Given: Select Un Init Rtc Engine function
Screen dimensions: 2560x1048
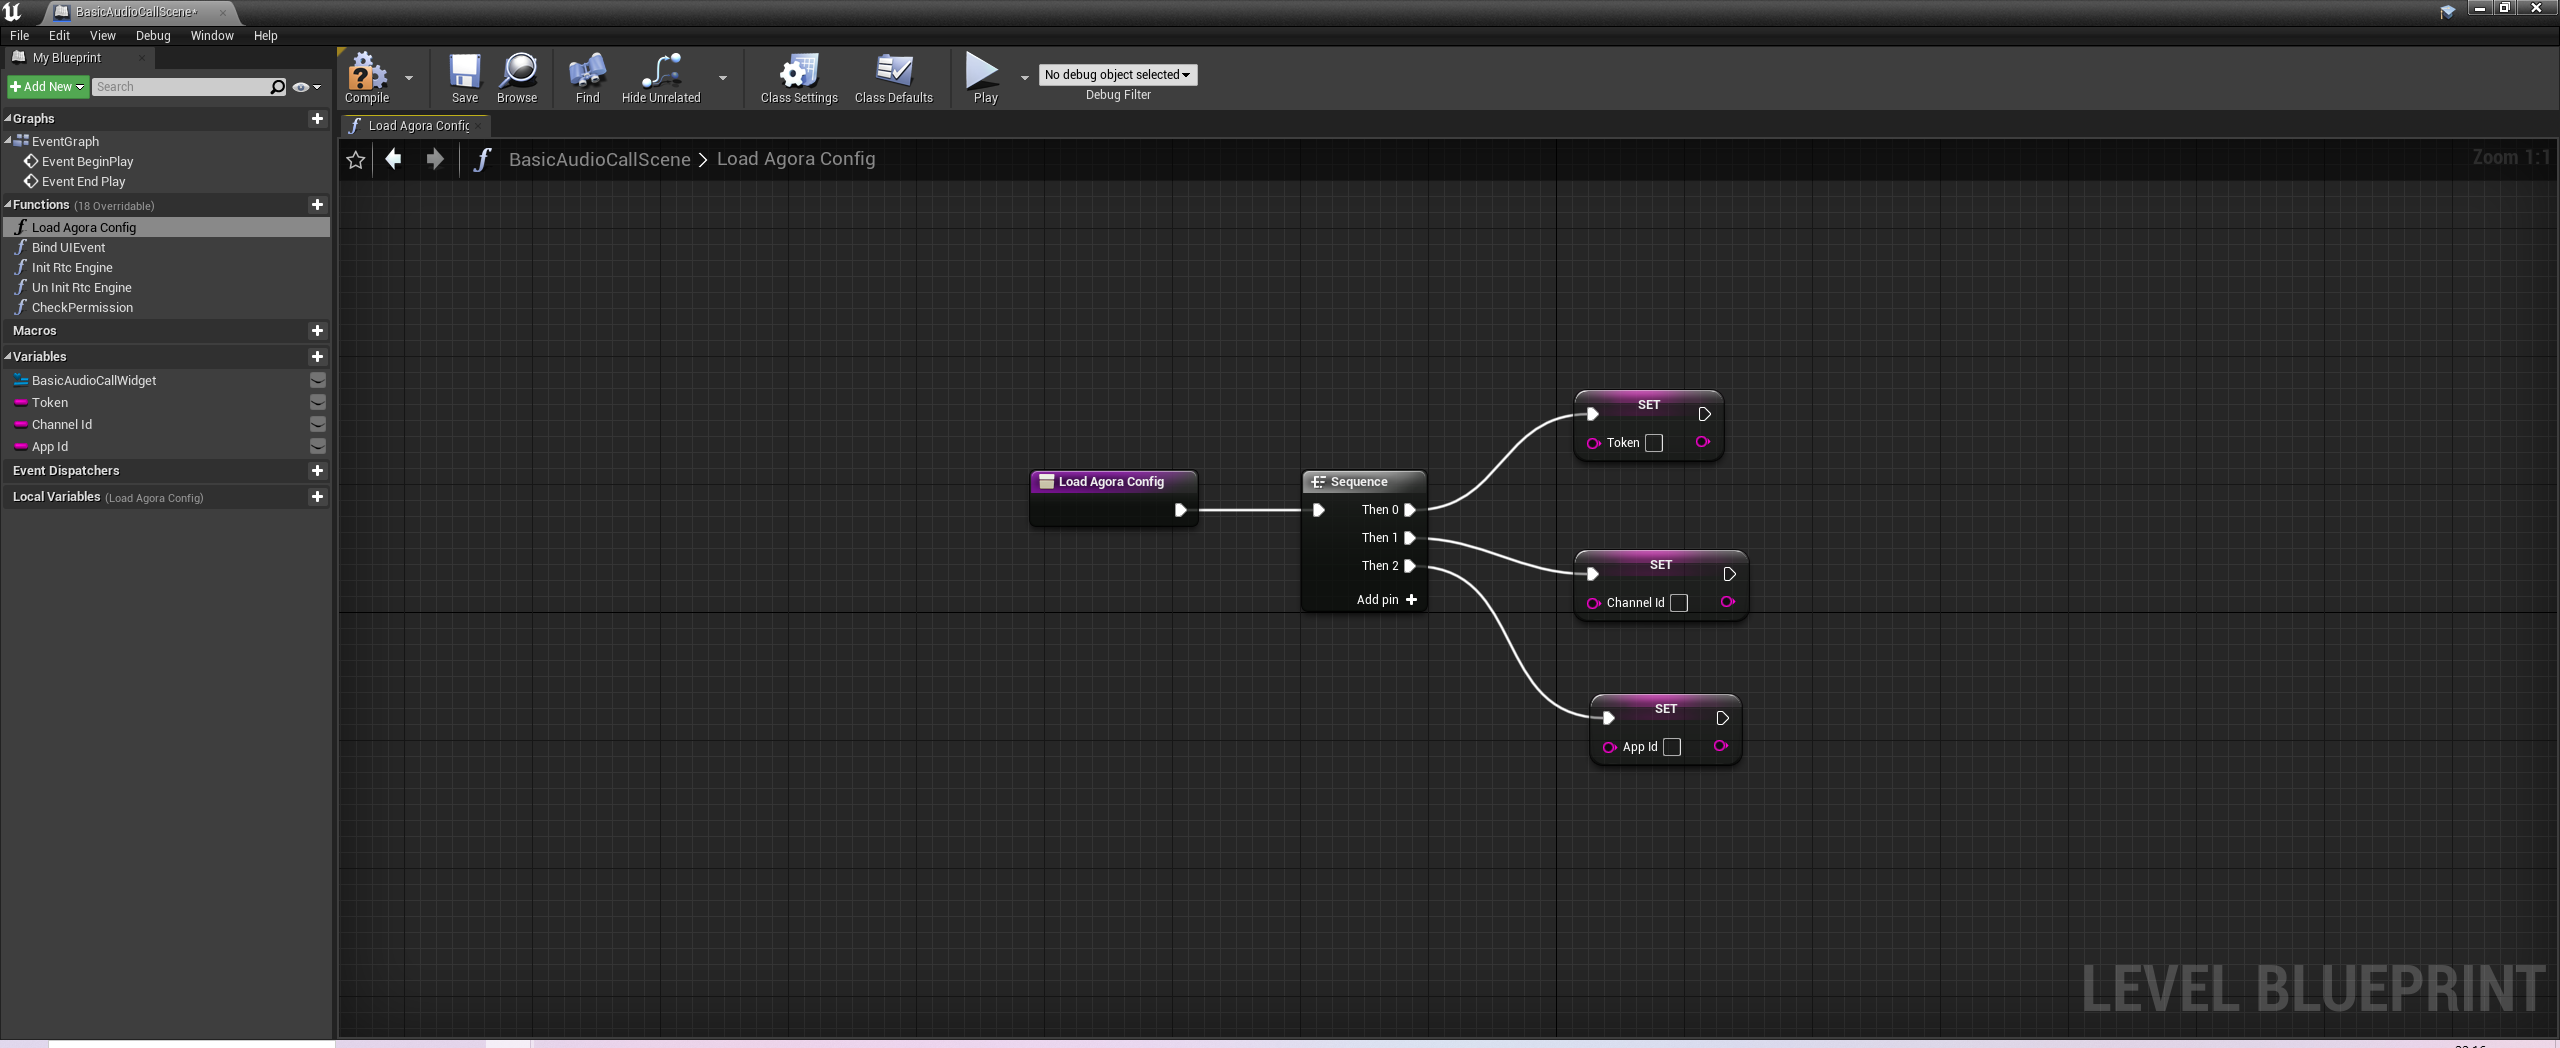Looking at the screenshot, I should [81, 287].
